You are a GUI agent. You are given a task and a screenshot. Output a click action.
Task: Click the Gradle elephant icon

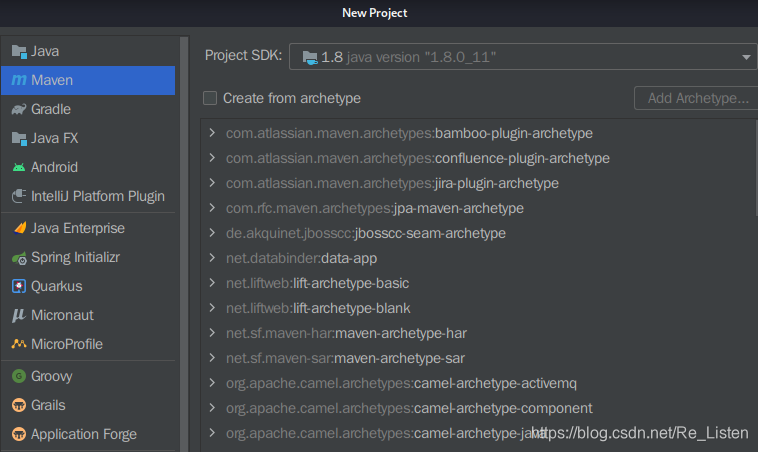click(19, 109)
